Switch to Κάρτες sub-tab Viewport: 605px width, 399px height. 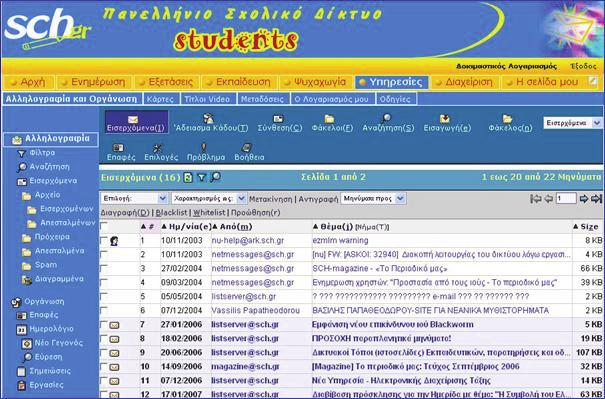pyautogui.click(x=160, y=99)
